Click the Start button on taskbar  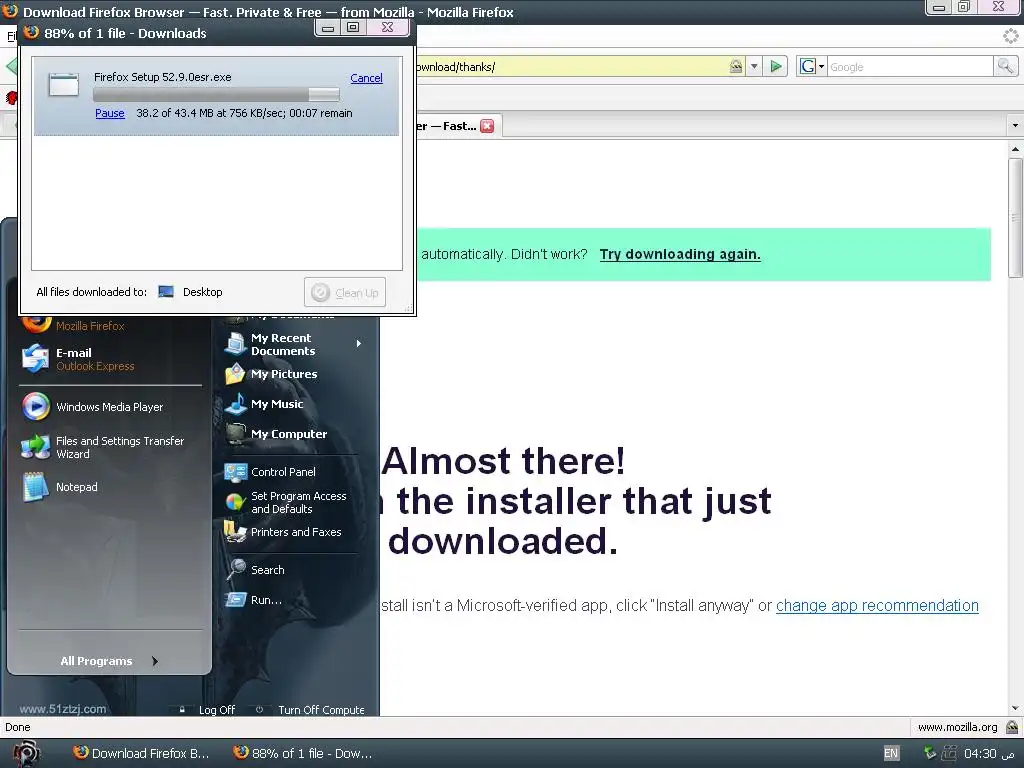pos(26,754)
